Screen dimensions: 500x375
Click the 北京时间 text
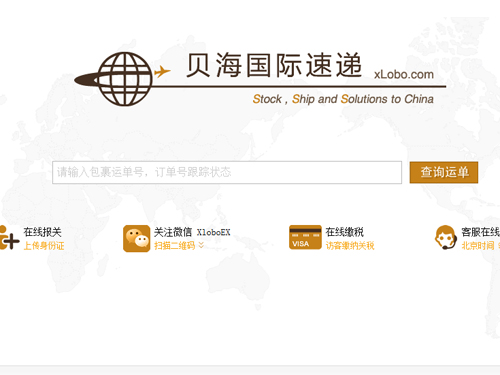click(478, 246)
